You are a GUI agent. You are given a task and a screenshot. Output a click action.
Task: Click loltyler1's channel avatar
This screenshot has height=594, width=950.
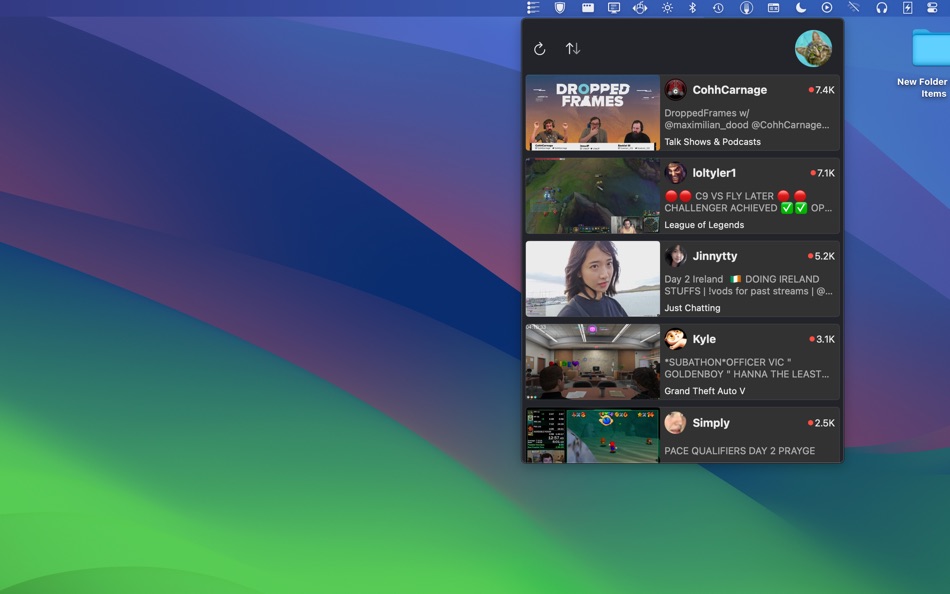coord(677,173)
